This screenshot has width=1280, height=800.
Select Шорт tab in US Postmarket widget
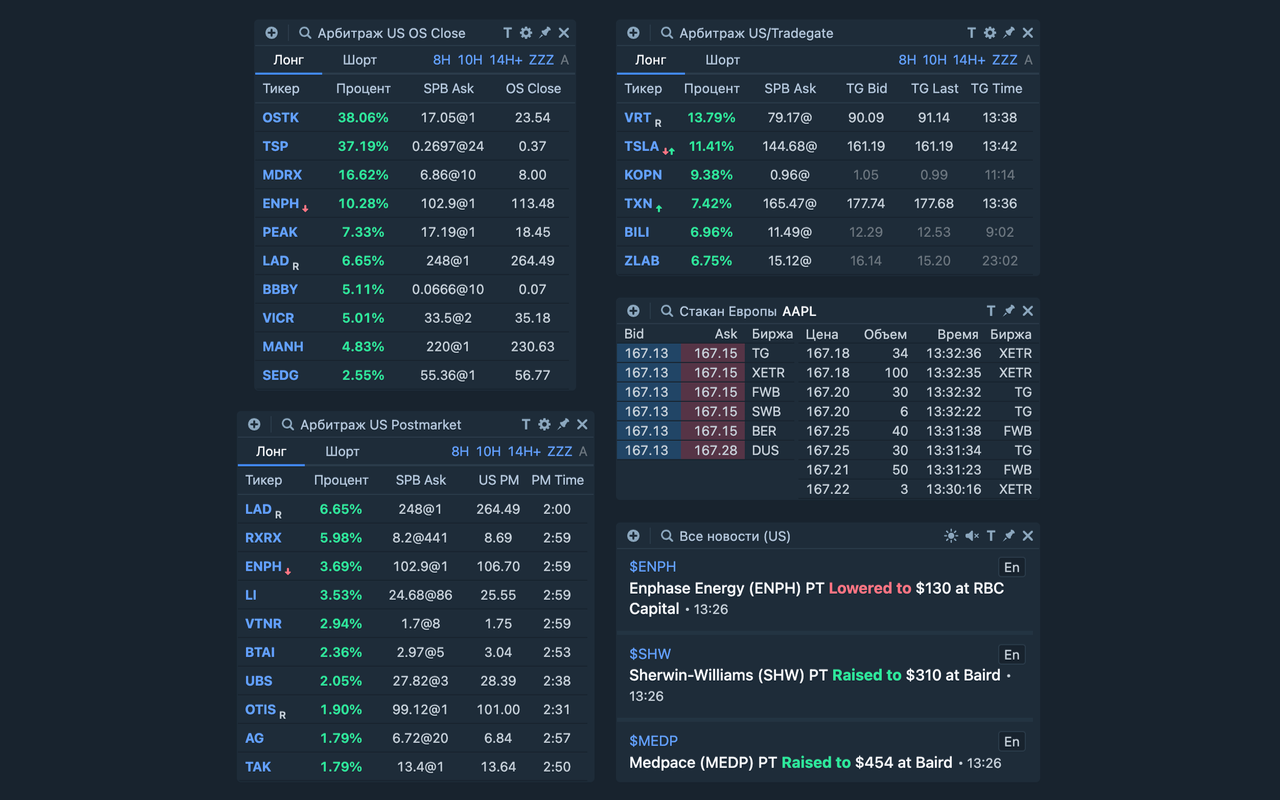point(342,452)
